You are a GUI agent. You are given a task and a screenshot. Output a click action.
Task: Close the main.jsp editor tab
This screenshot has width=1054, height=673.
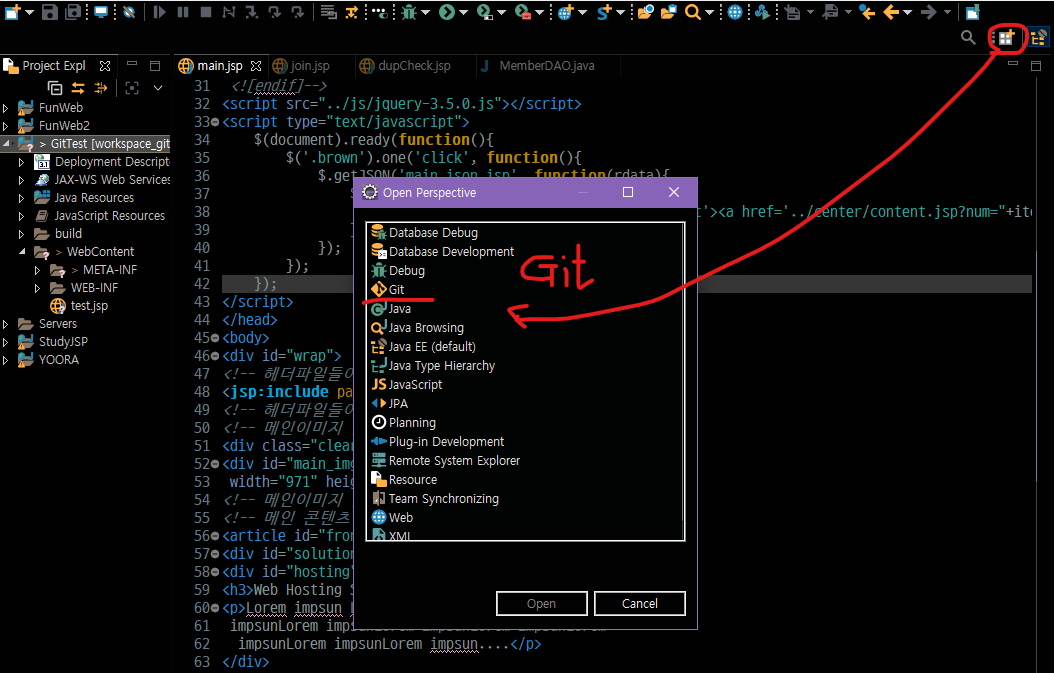pos(255,66)
